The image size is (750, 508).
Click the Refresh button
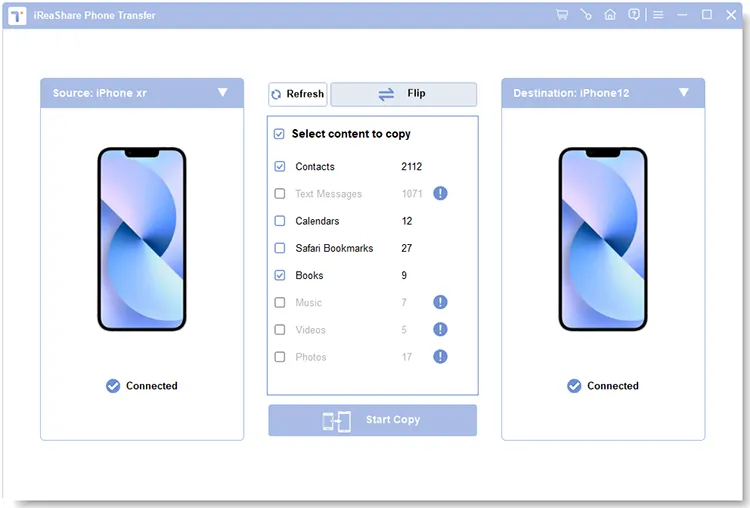tap(298, 94)
